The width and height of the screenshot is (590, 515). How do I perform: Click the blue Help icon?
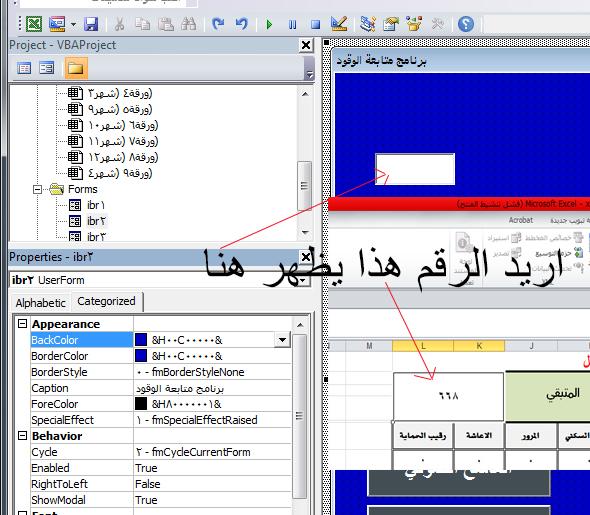[465, 24]
